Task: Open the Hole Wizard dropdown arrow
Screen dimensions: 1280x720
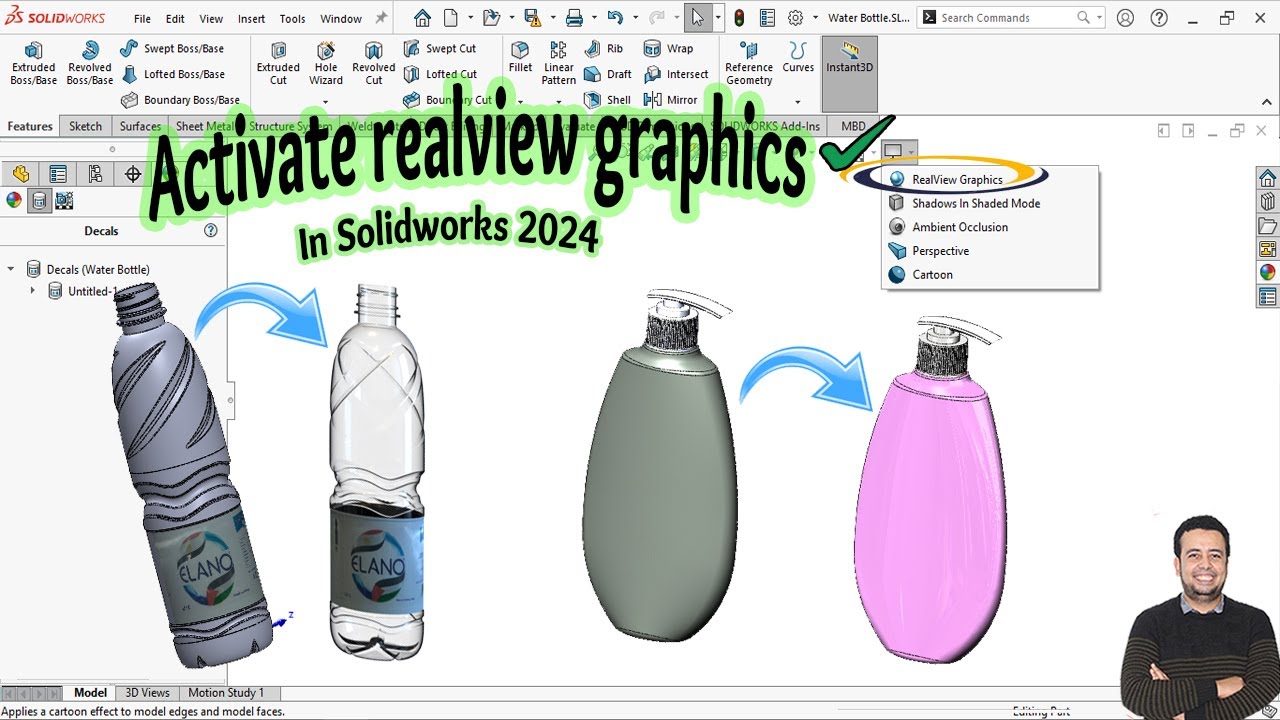Action: pos(326,102)
